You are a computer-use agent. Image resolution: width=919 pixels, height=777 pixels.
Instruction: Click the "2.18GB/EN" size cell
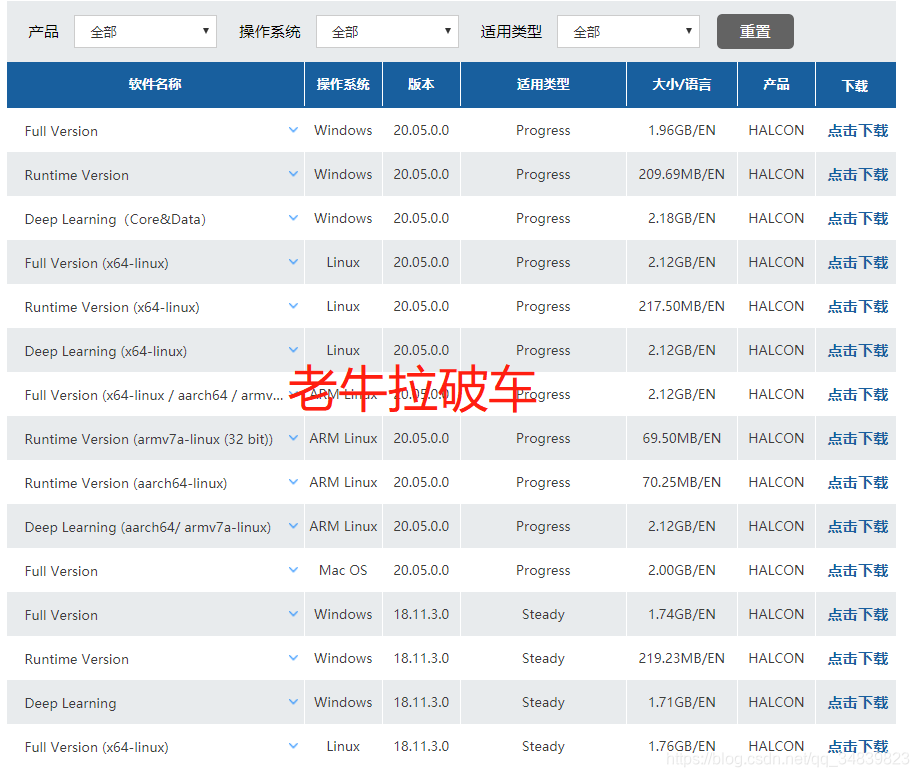click(682, 218)
